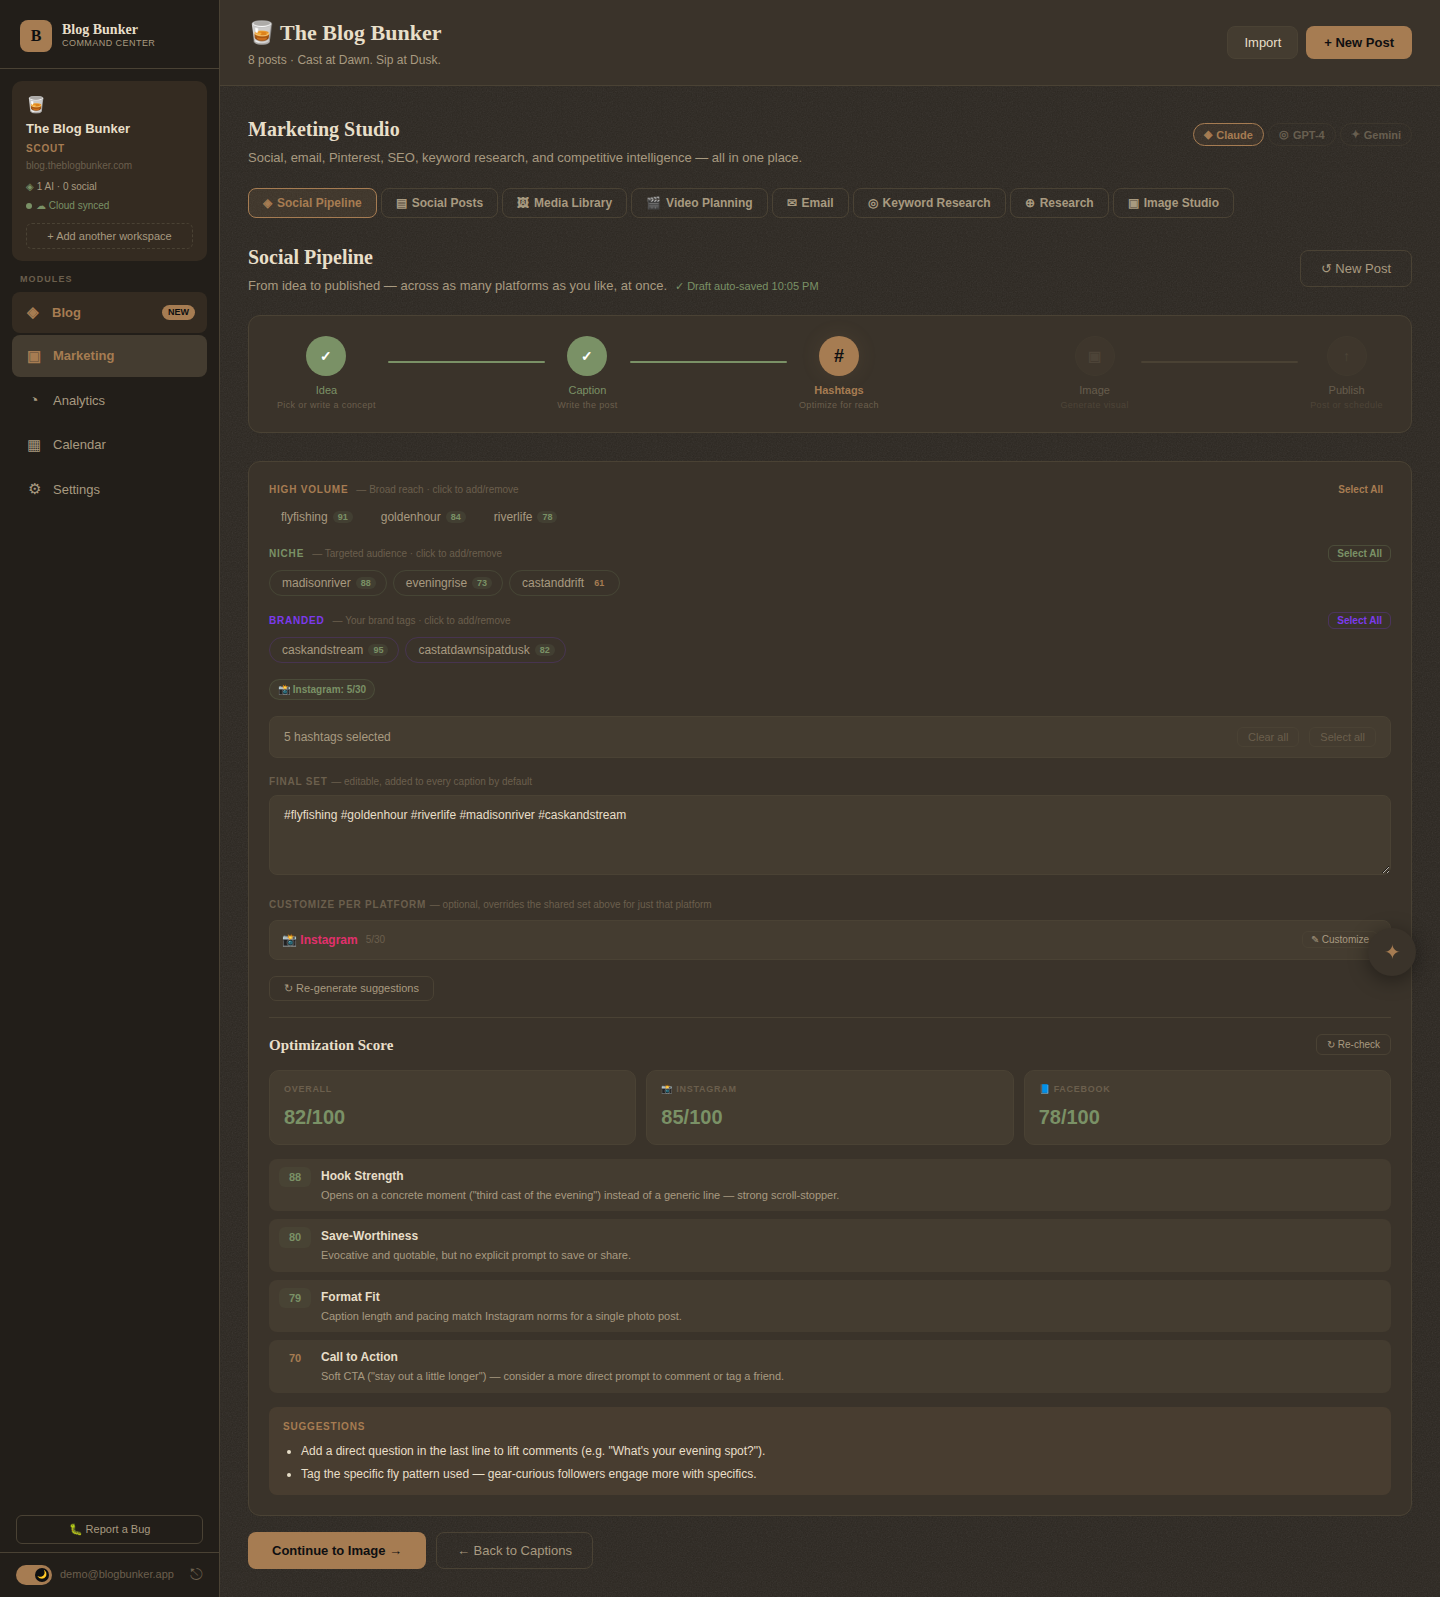
Task: Switch to the Media Library tab
Action: pyautogui.click(x=564, y=203)
